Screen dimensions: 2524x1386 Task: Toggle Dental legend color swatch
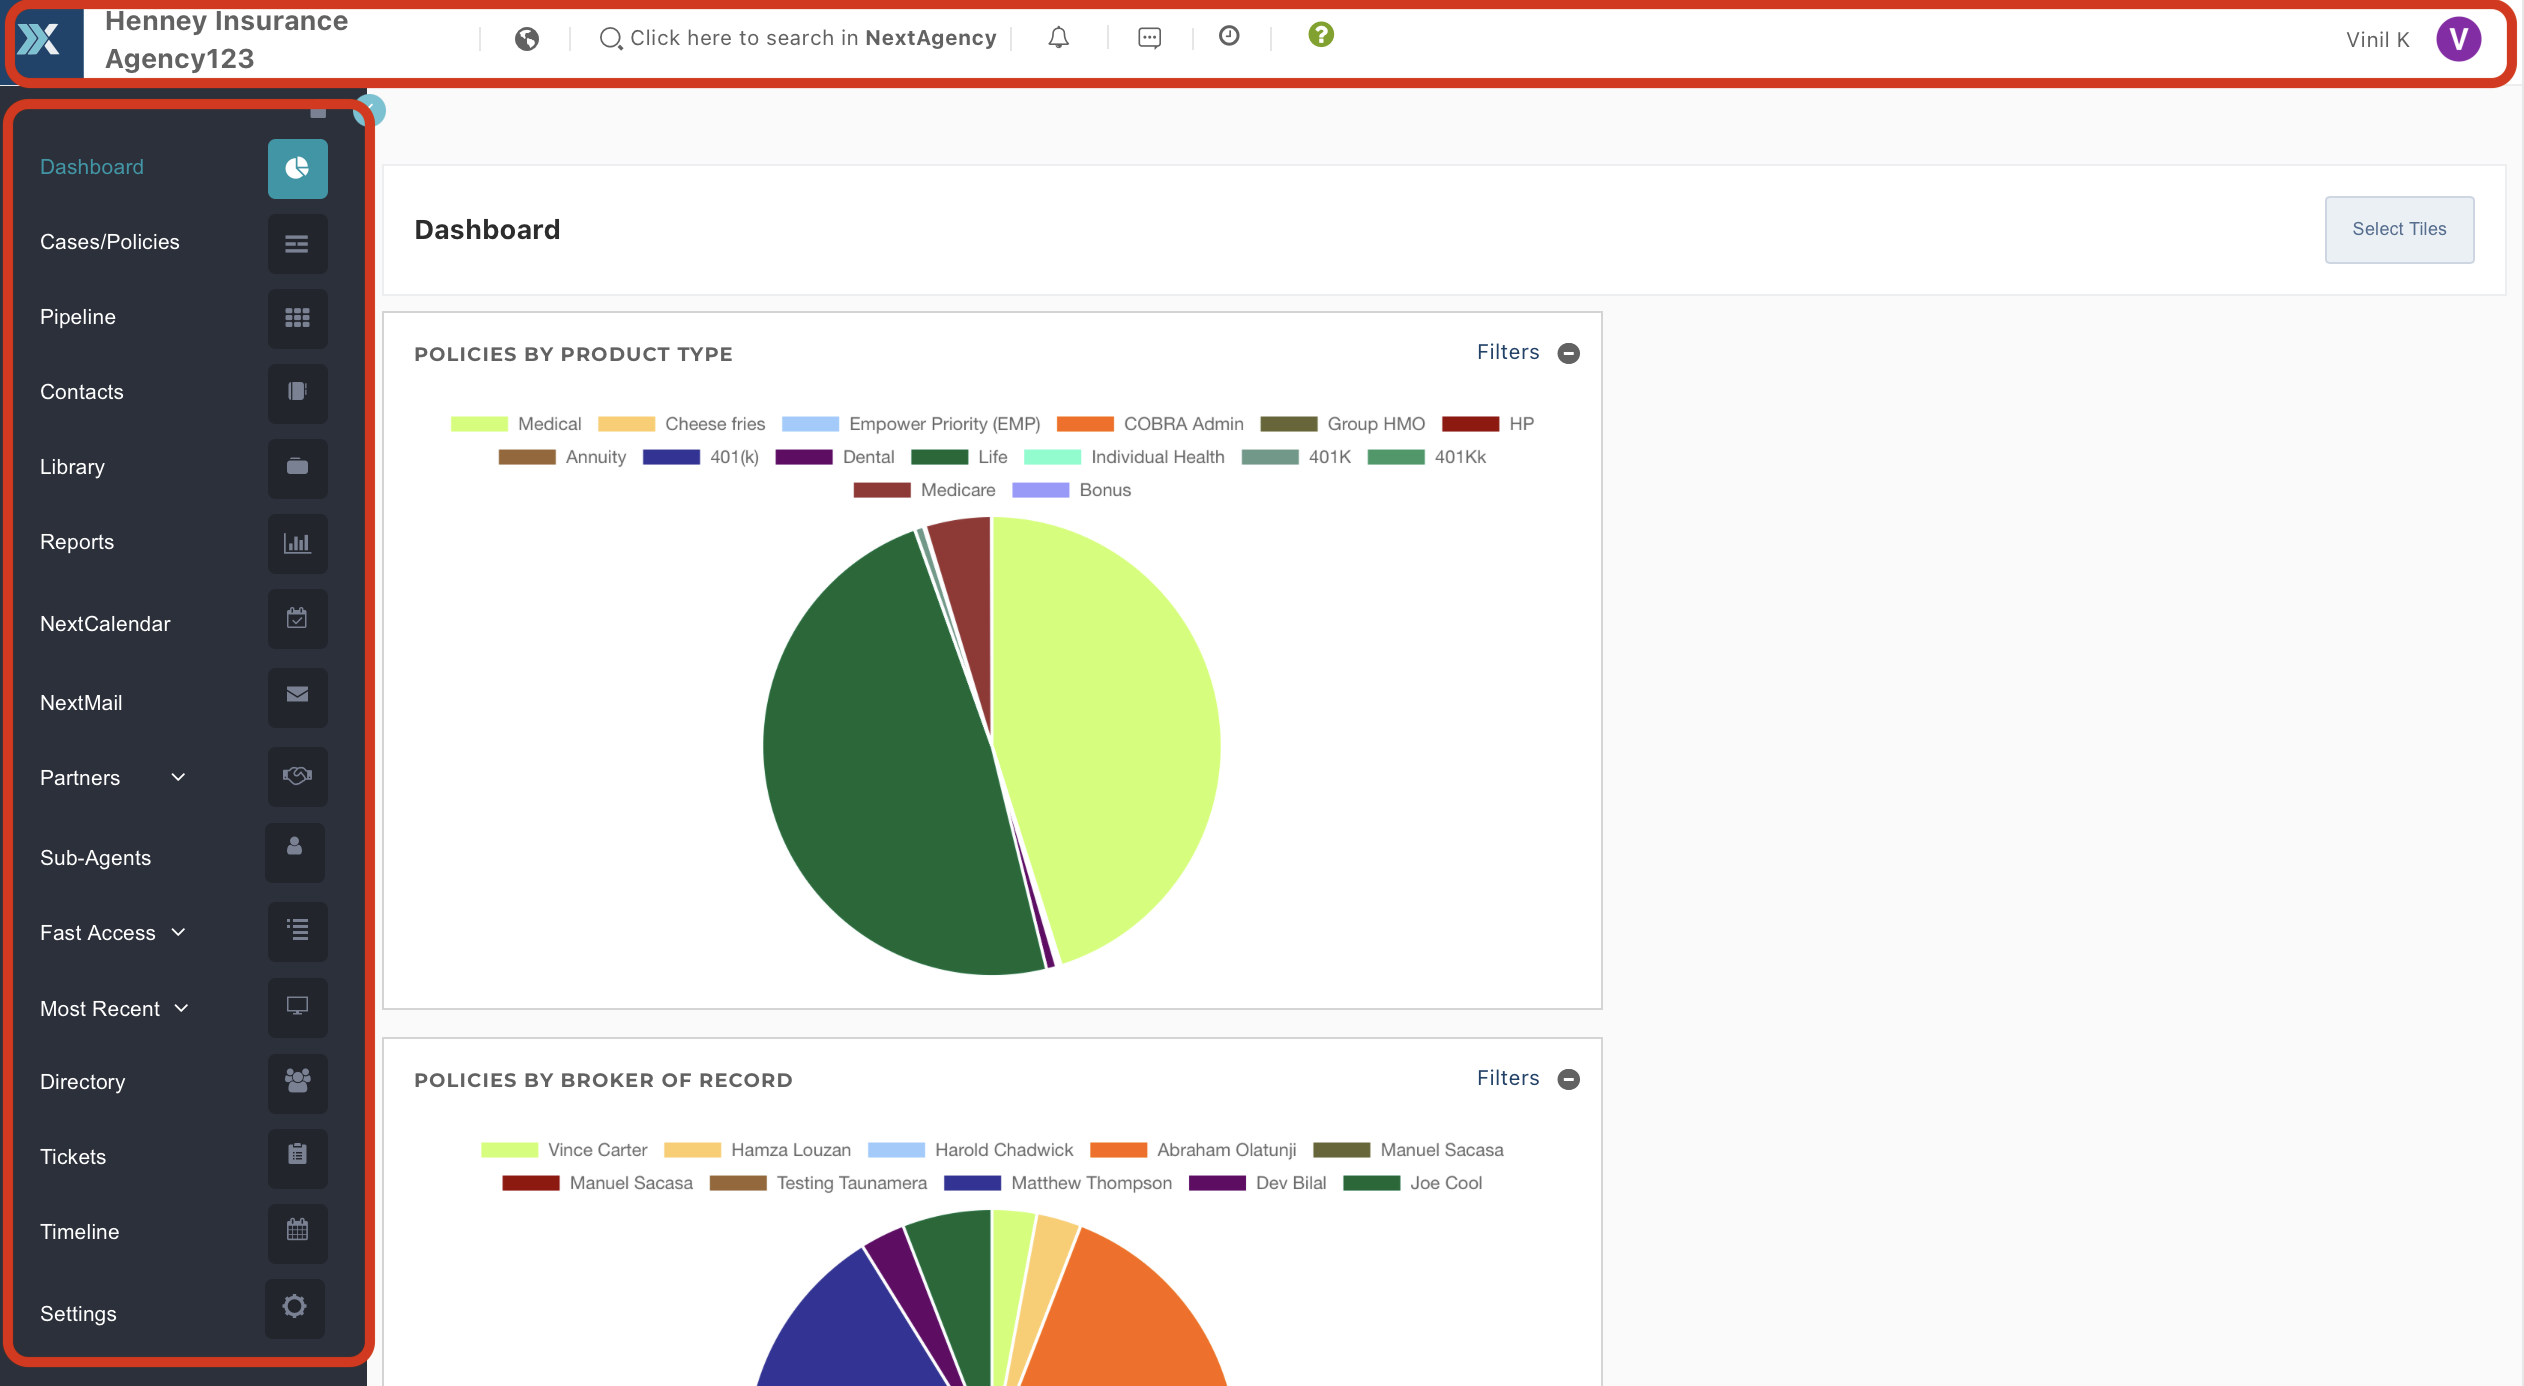click(x=804, y=457)
